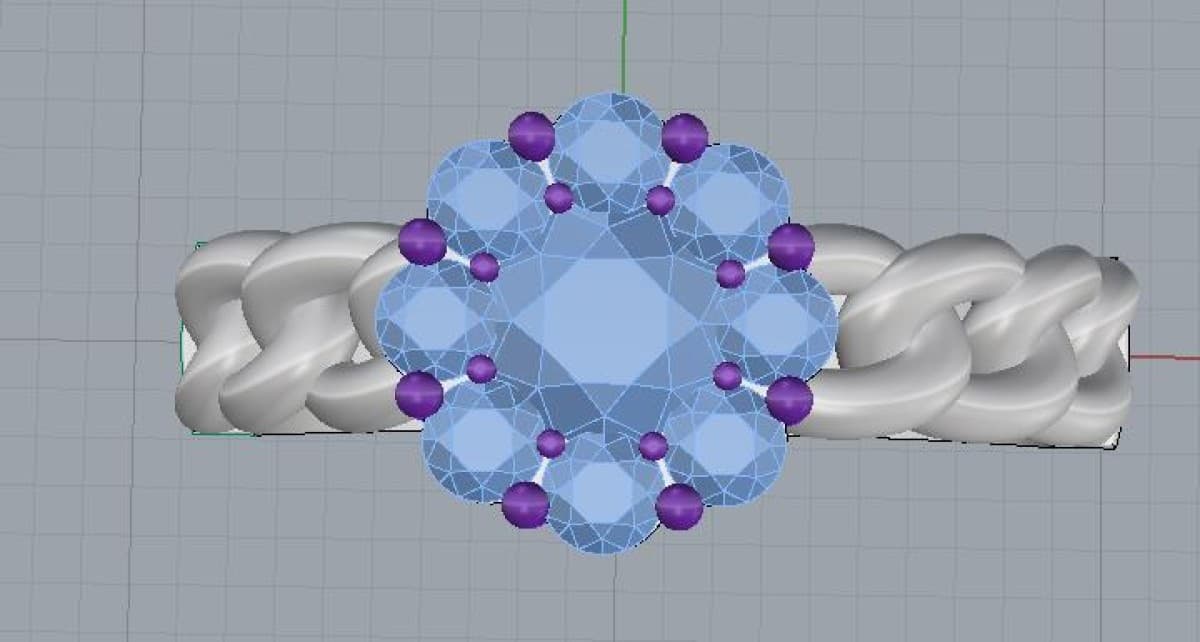Pick the small blue gem on the far right of the cluster

coord(778,324)
